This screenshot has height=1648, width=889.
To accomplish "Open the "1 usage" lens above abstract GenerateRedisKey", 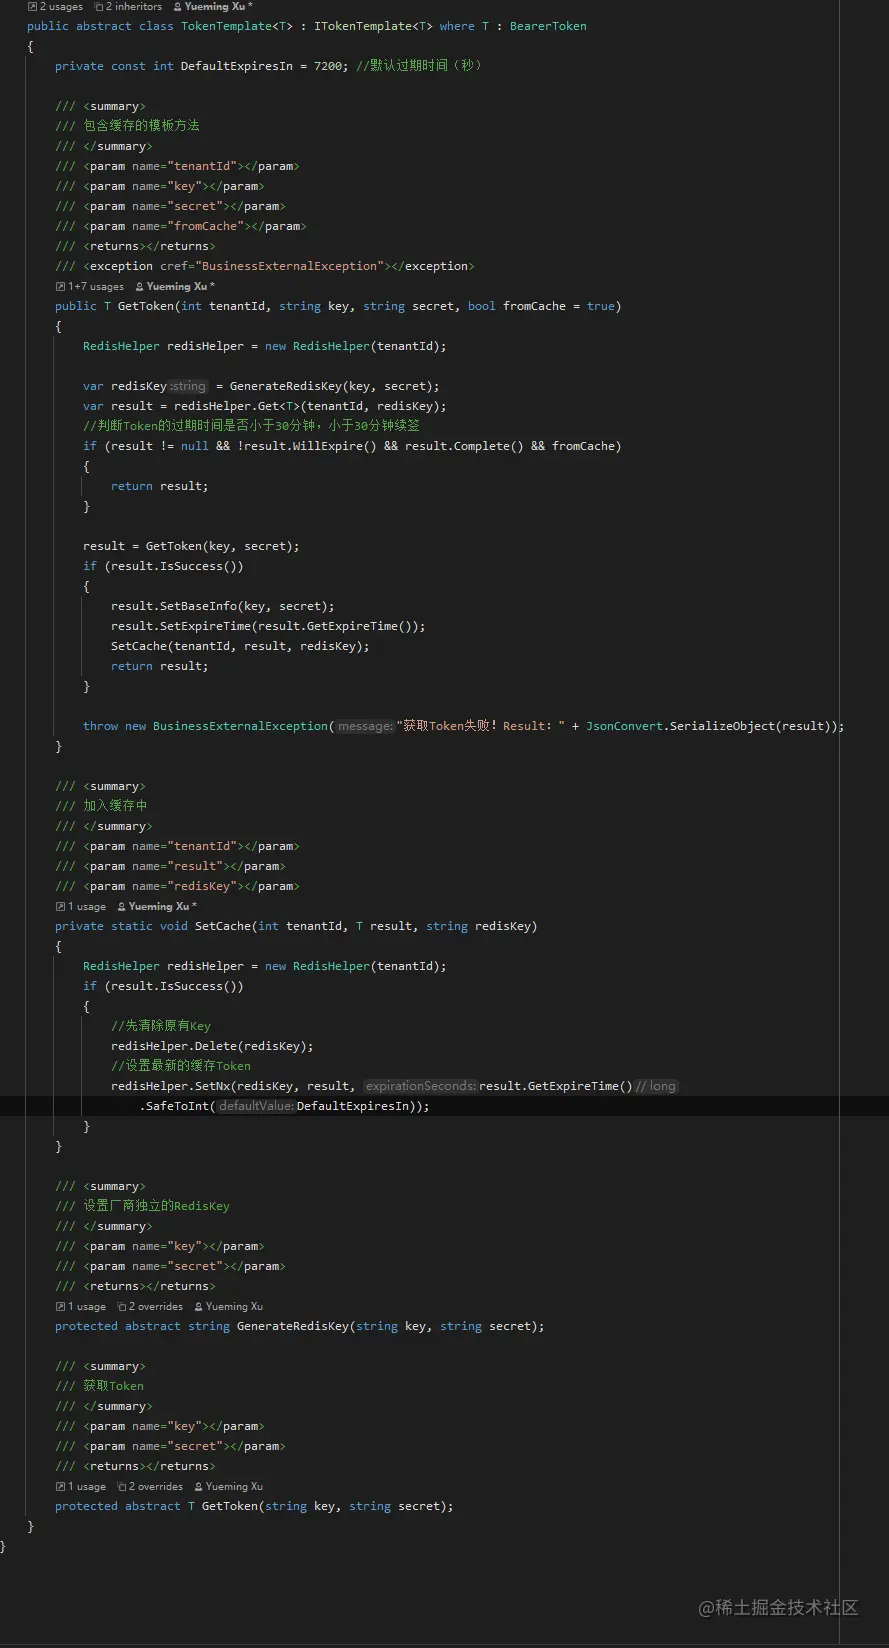I will 80,1306.
